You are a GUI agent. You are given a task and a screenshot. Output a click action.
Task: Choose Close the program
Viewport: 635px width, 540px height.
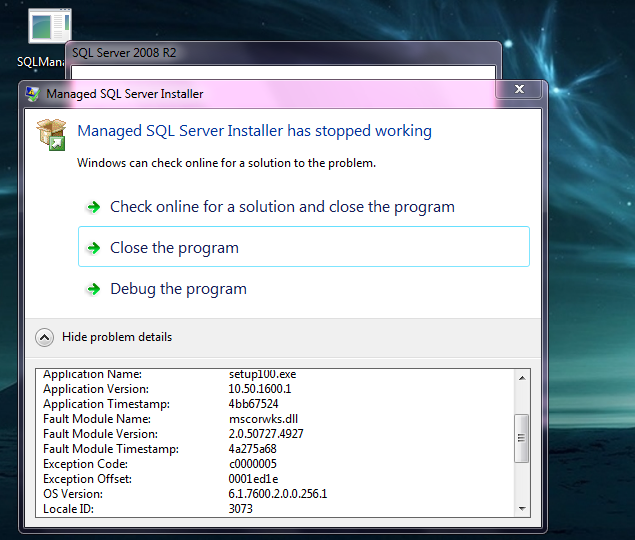(304, 247)
